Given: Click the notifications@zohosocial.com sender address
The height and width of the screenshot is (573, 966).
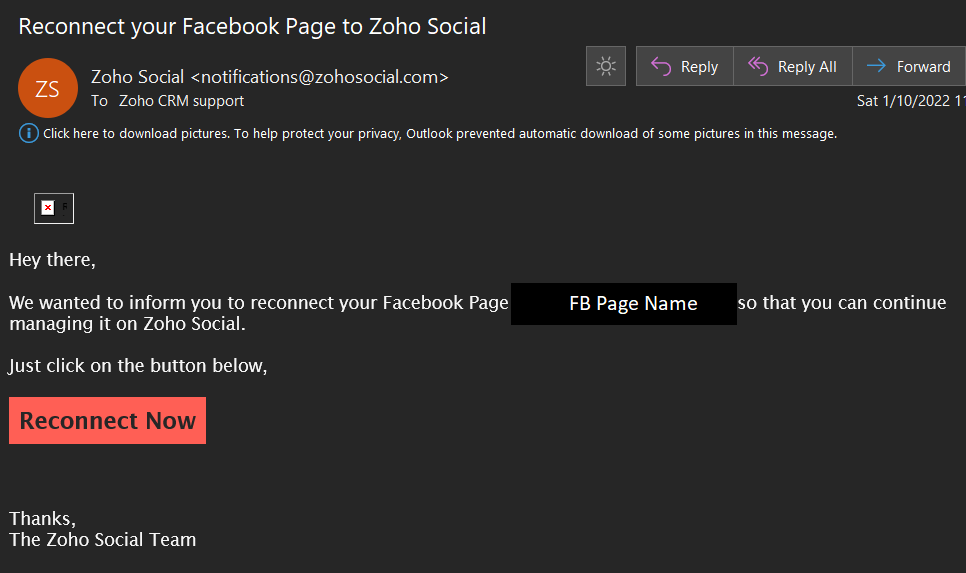Looking at the screenshot, I should click(x=320, y=77).
